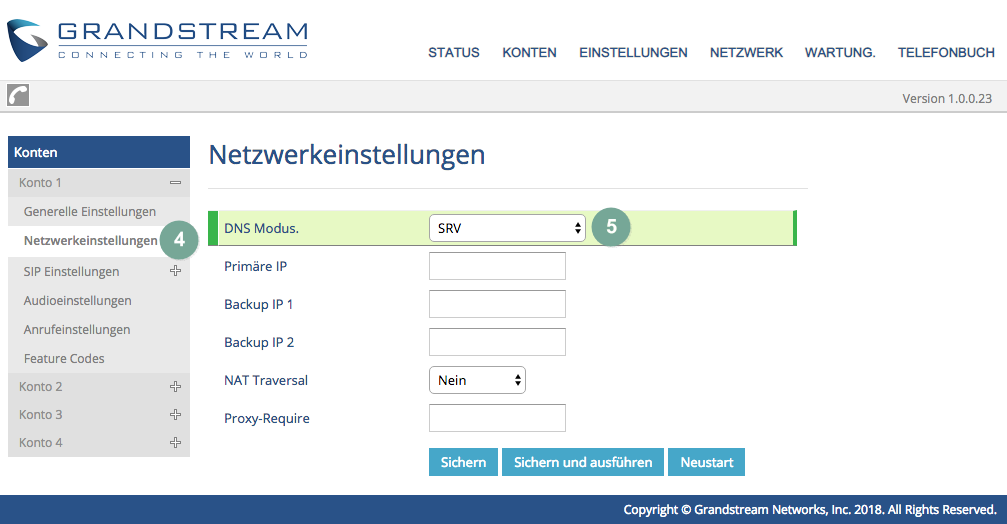
Task: Select Konto 4 in sidebar
Action: (40, 442)
